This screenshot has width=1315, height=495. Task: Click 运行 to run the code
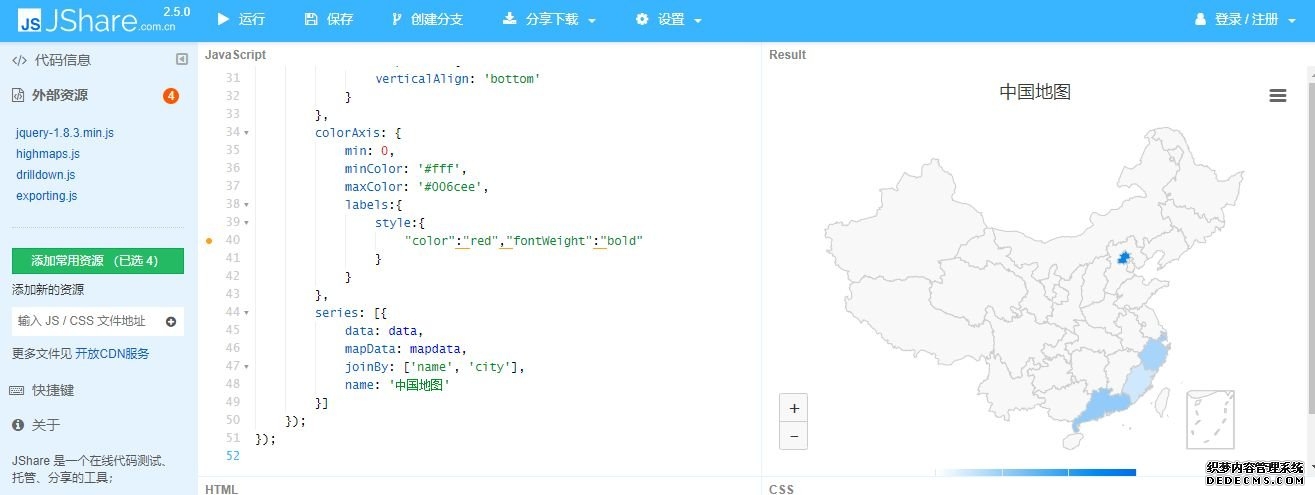241,20
